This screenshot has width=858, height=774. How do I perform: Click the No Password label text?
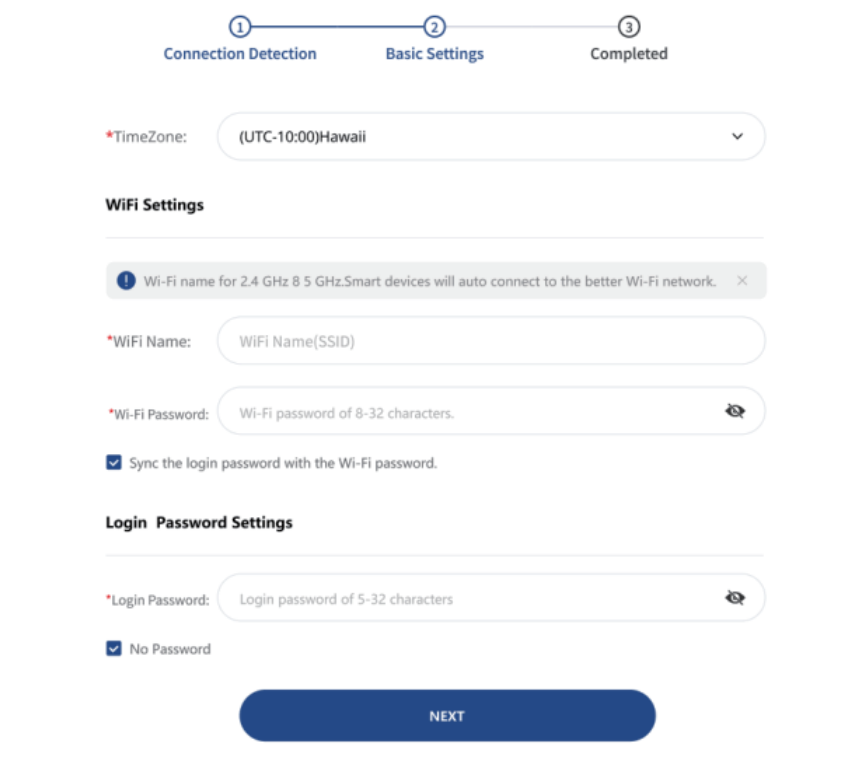(x=170, y=649)
